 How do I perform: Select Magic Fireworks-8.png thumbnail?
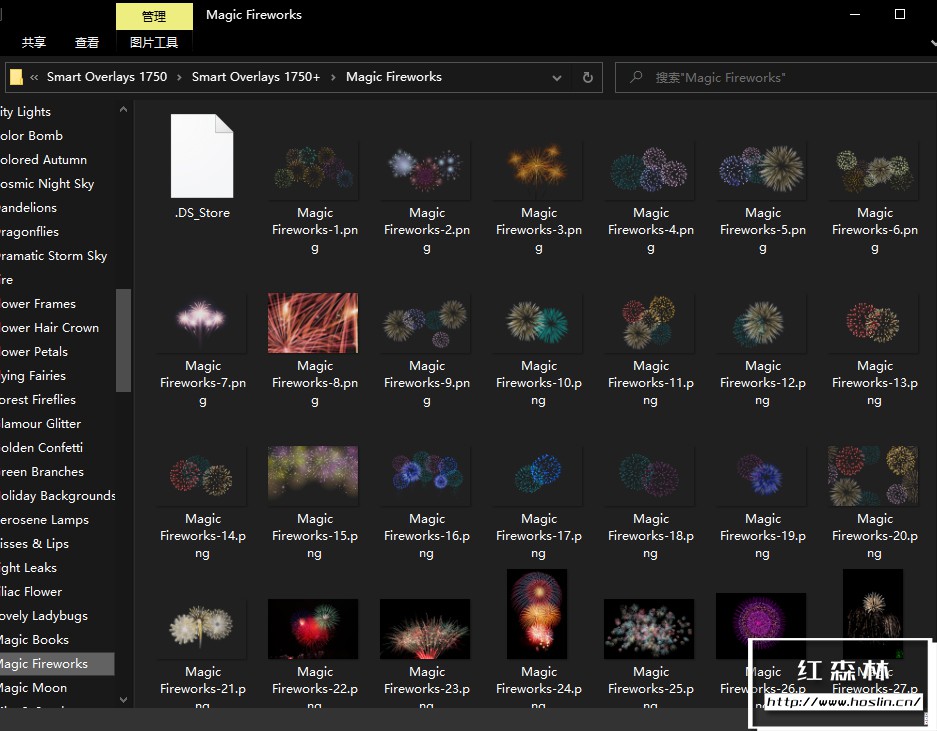[x=314, y=323]
